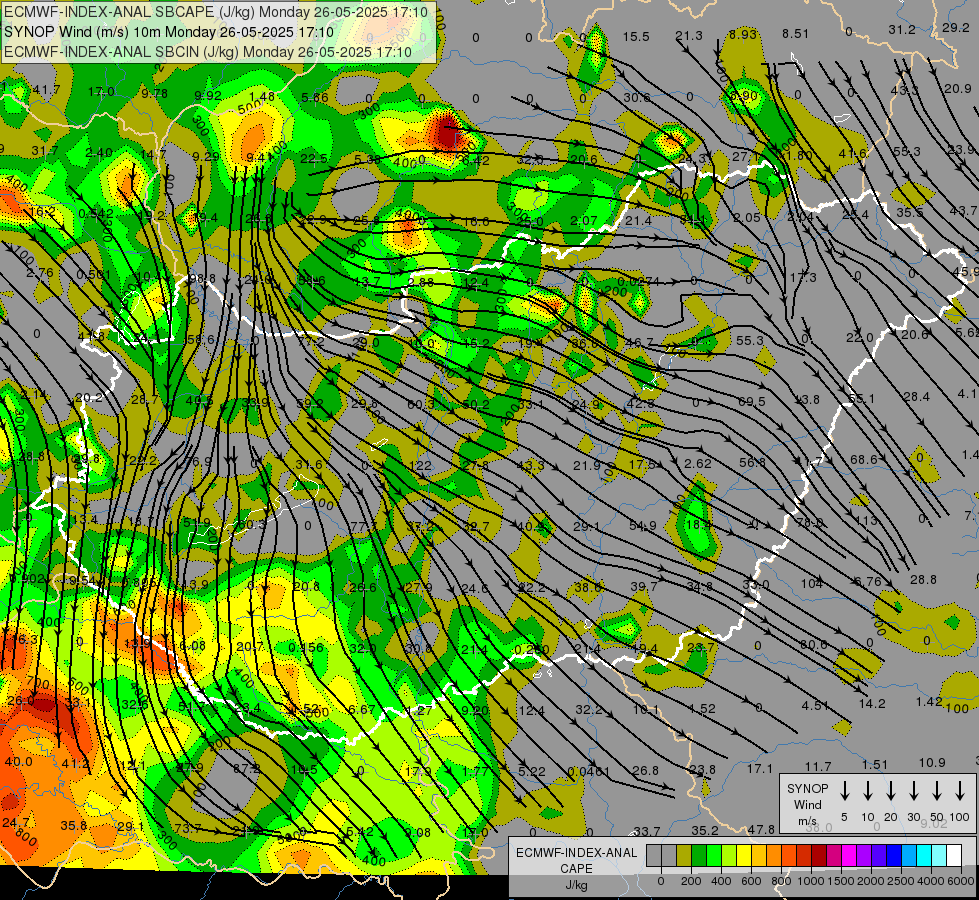Click the 2500 tick label in the CAPE legend
The image size is (979, 900).
point(900,881)
